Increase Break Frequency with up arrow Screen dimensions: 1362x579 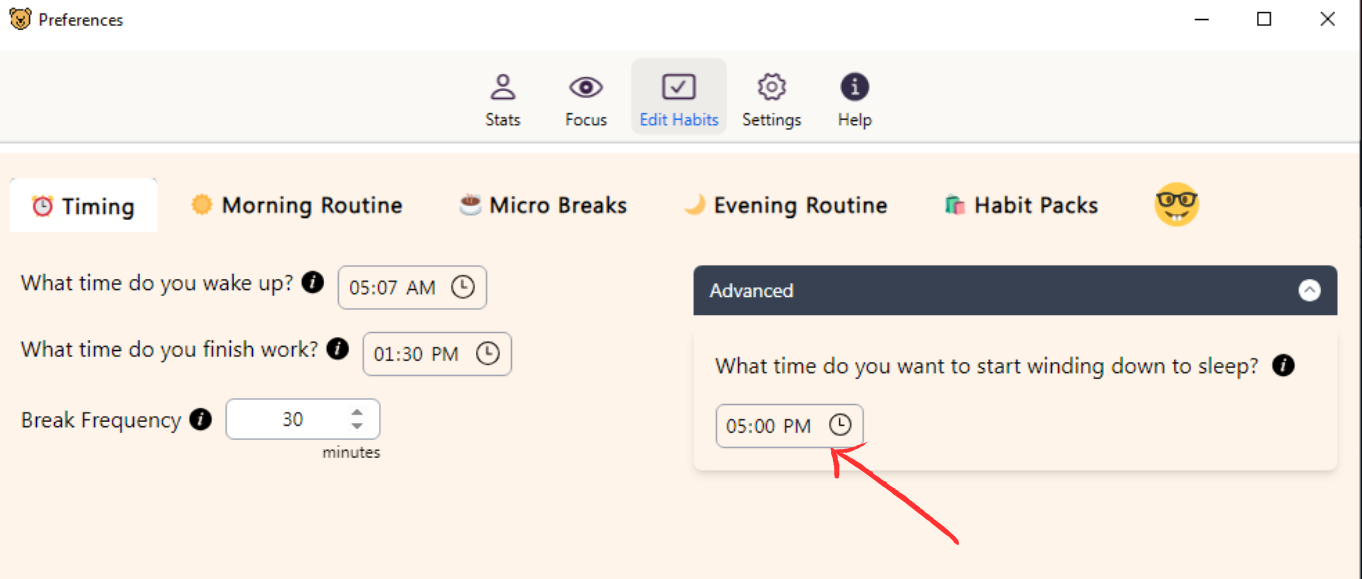(x=357, y=412)
